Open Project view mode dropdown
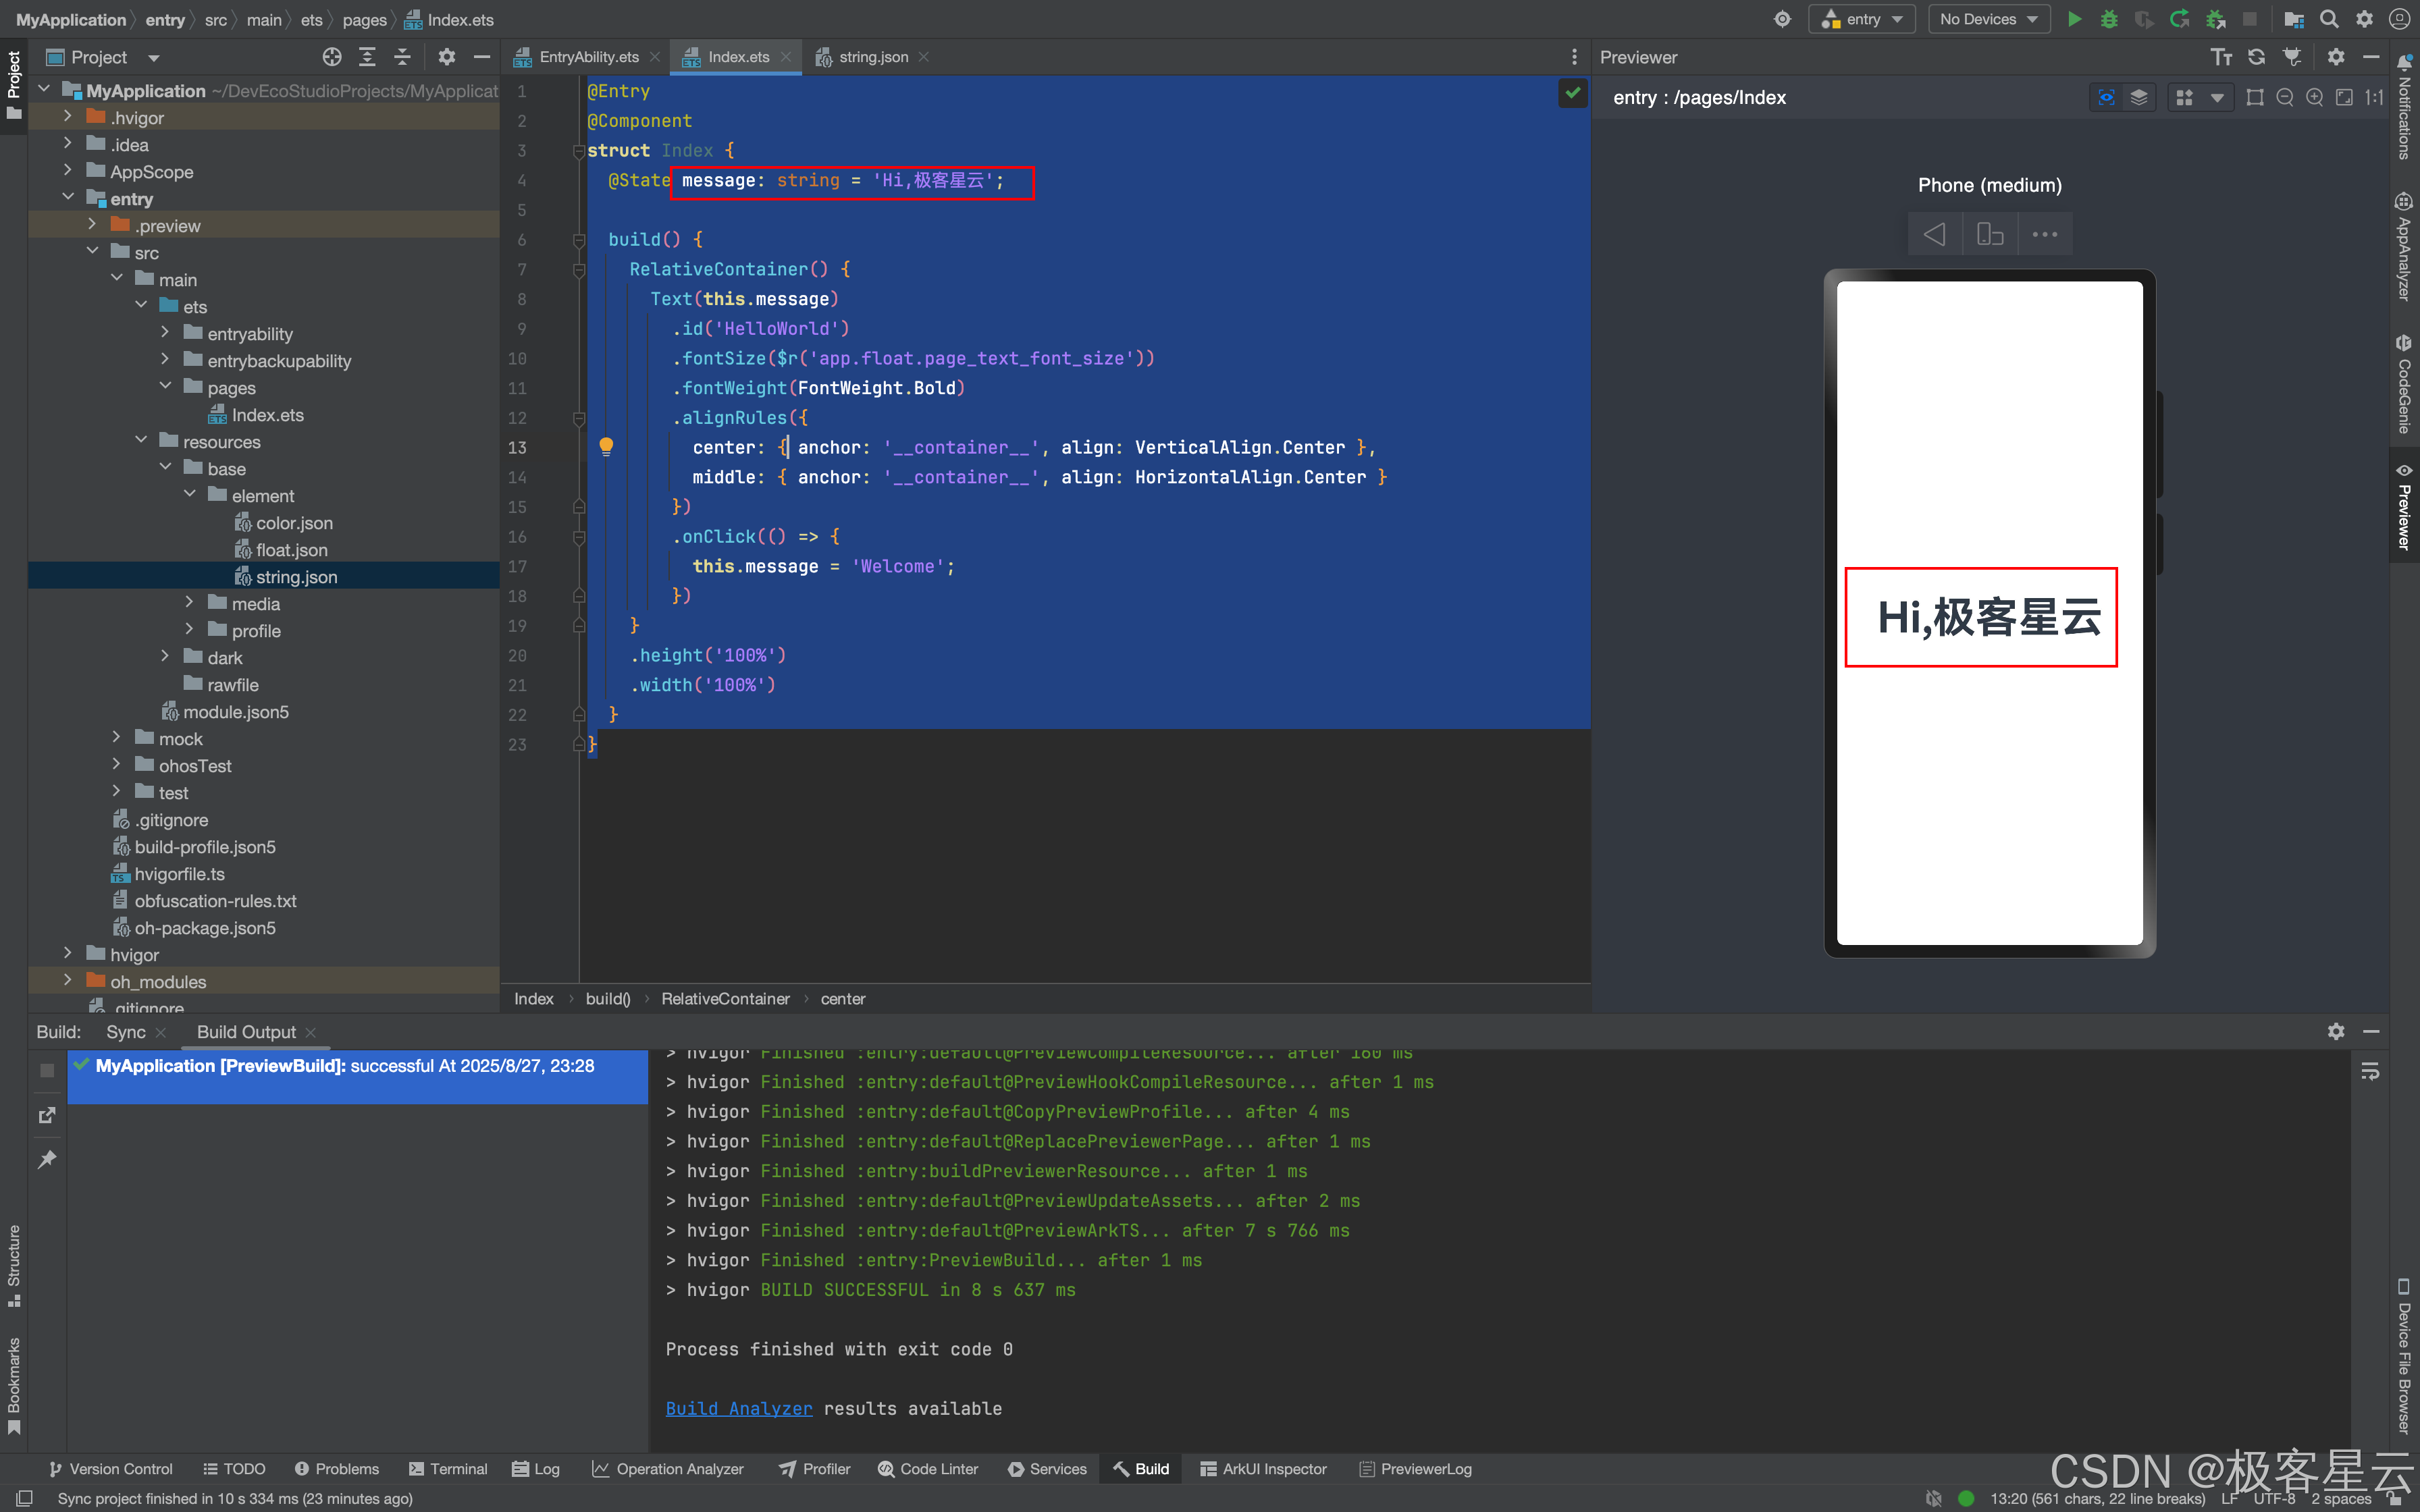The height and width of the screenshot is (1512, 2420). pyautogui.click(x=153, y=58)
